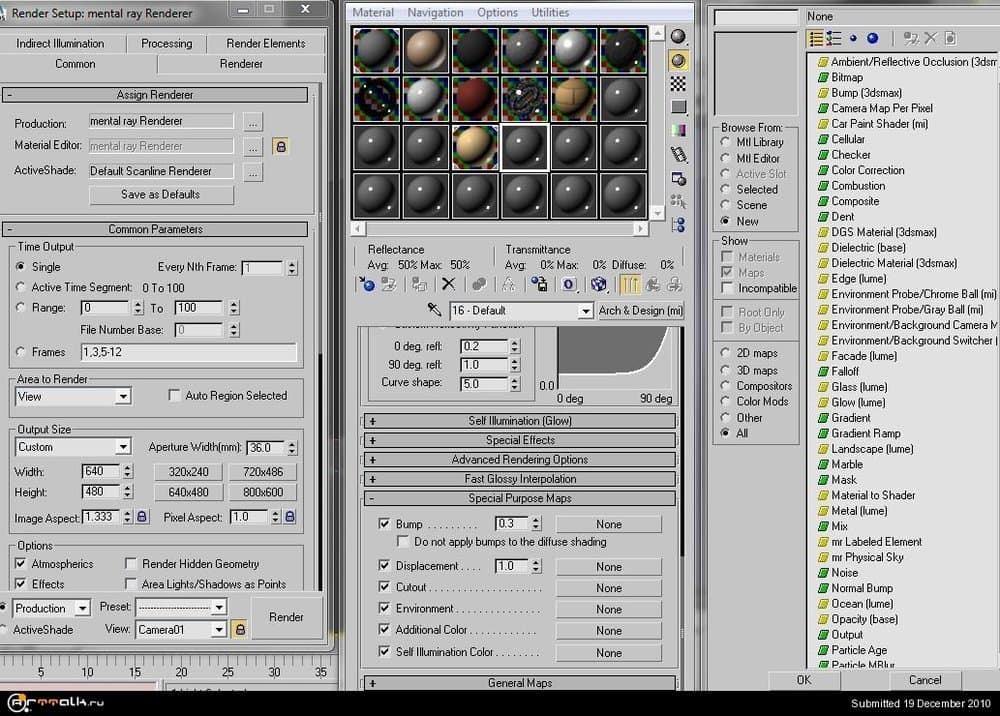This screenshot has height=716, width=1000.
Task: Click Assign Material to Selection icon
Action: click(419, 284)
